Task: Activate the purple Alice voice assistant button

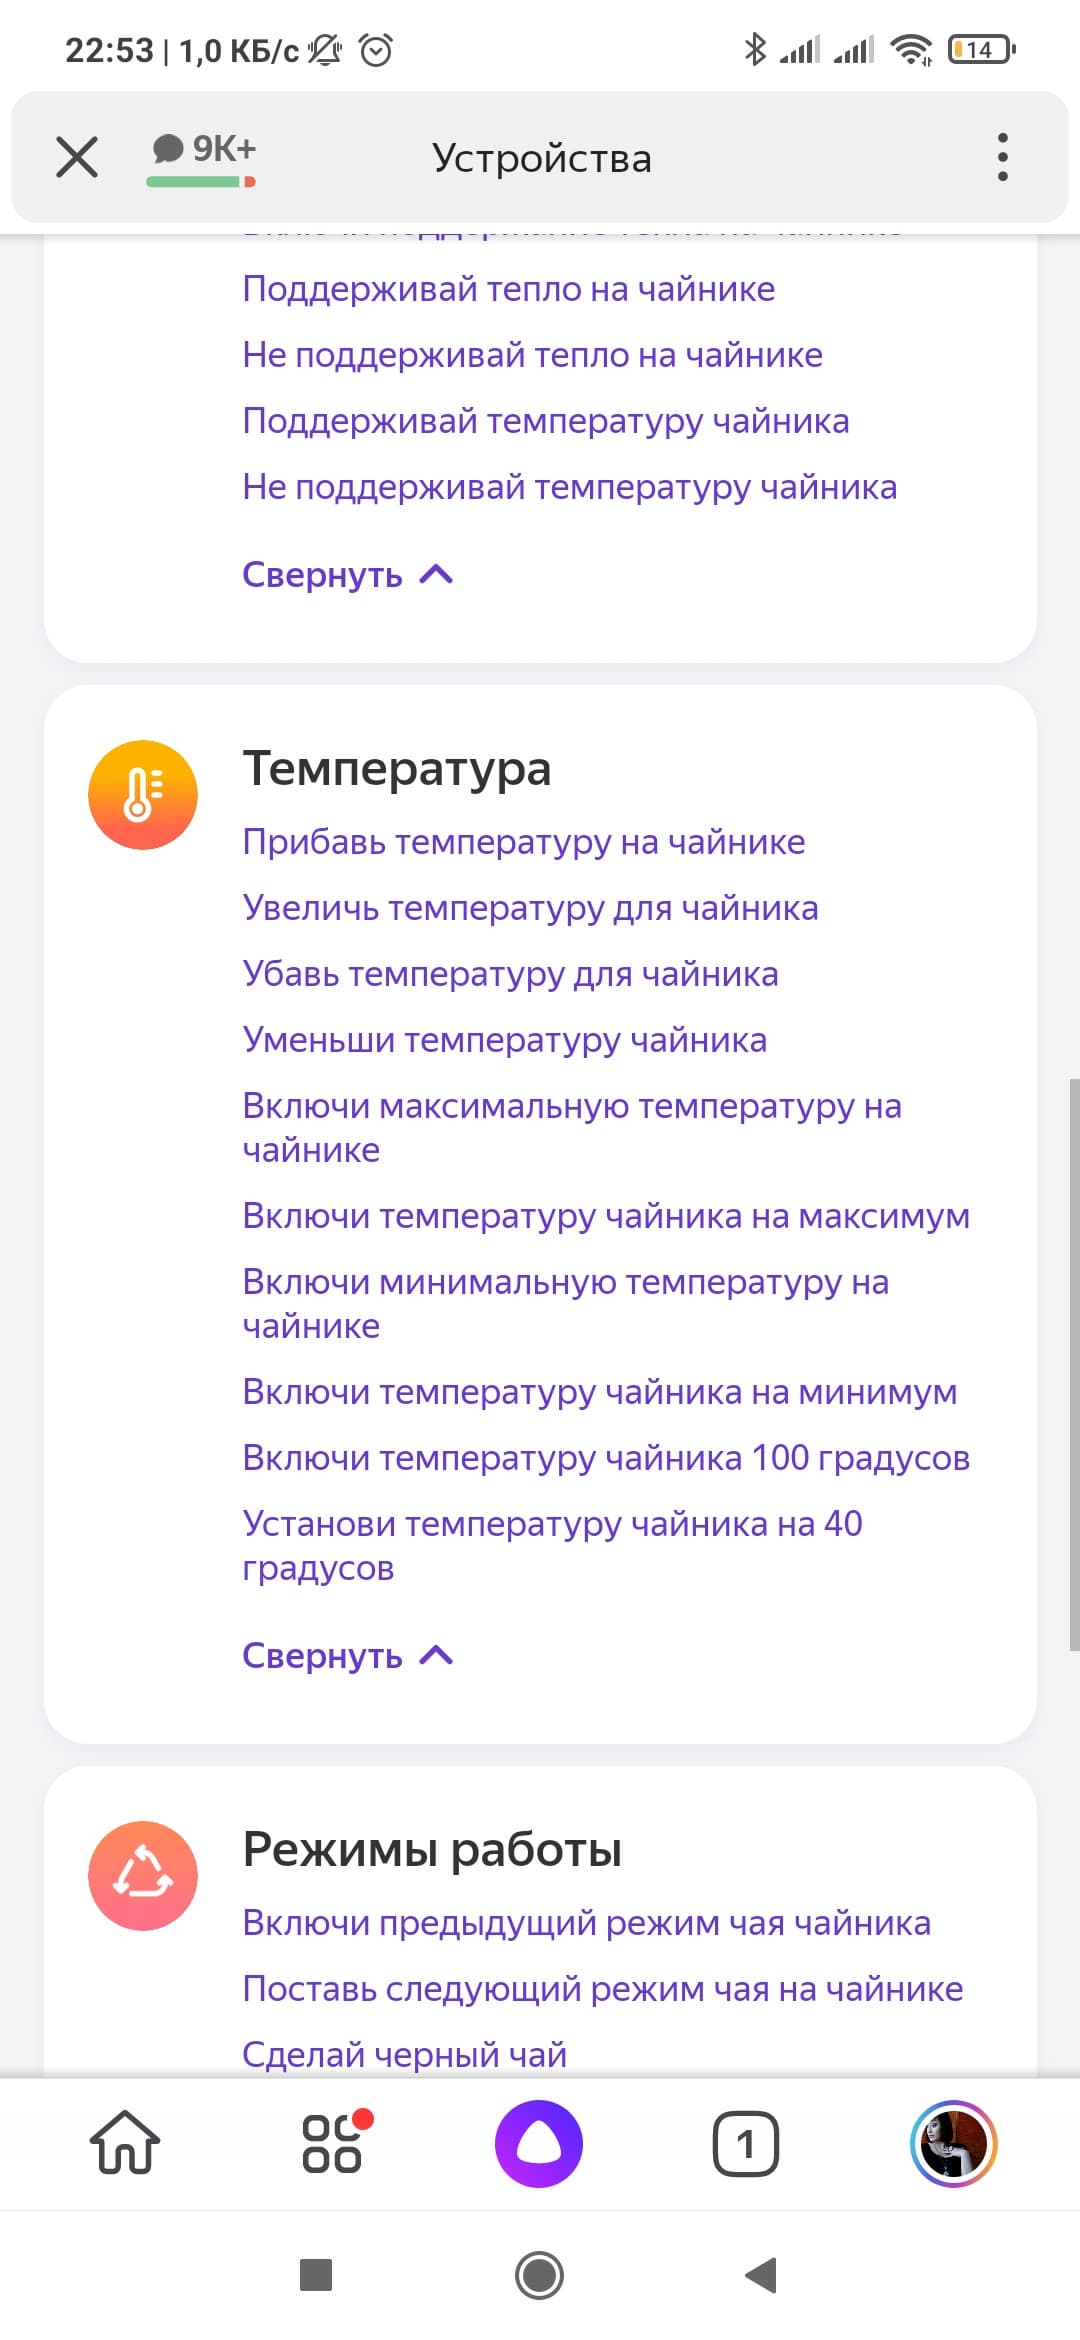Action: [539, 2143]
